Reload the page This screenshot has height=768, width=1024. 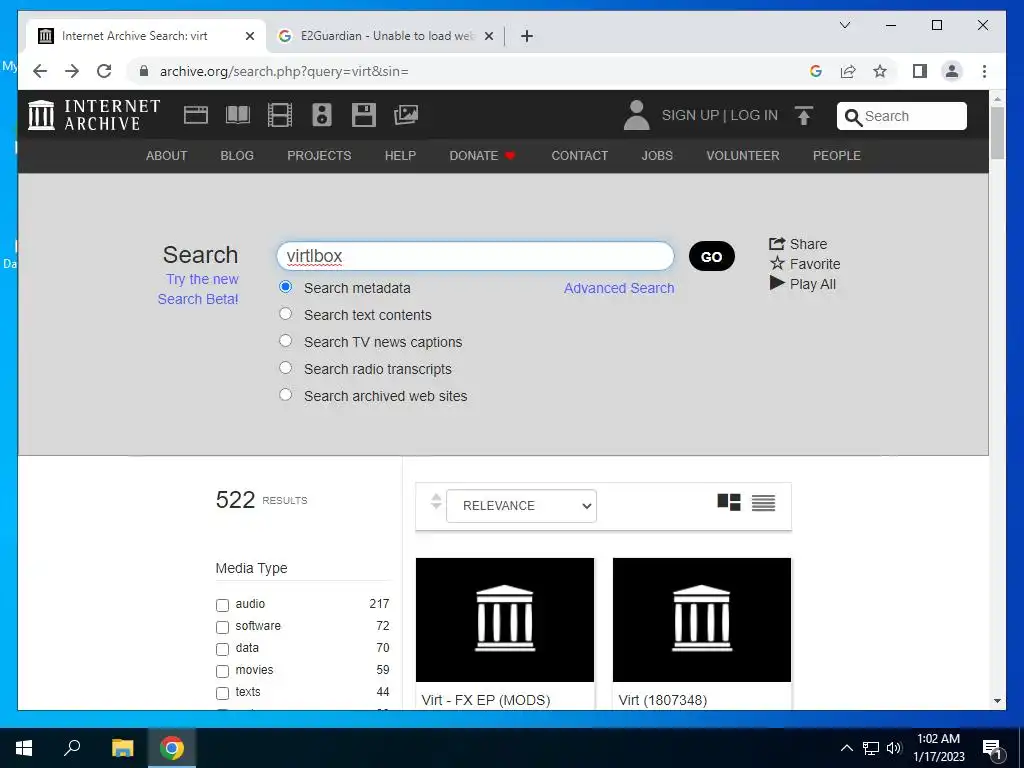[x=104, y=71]
